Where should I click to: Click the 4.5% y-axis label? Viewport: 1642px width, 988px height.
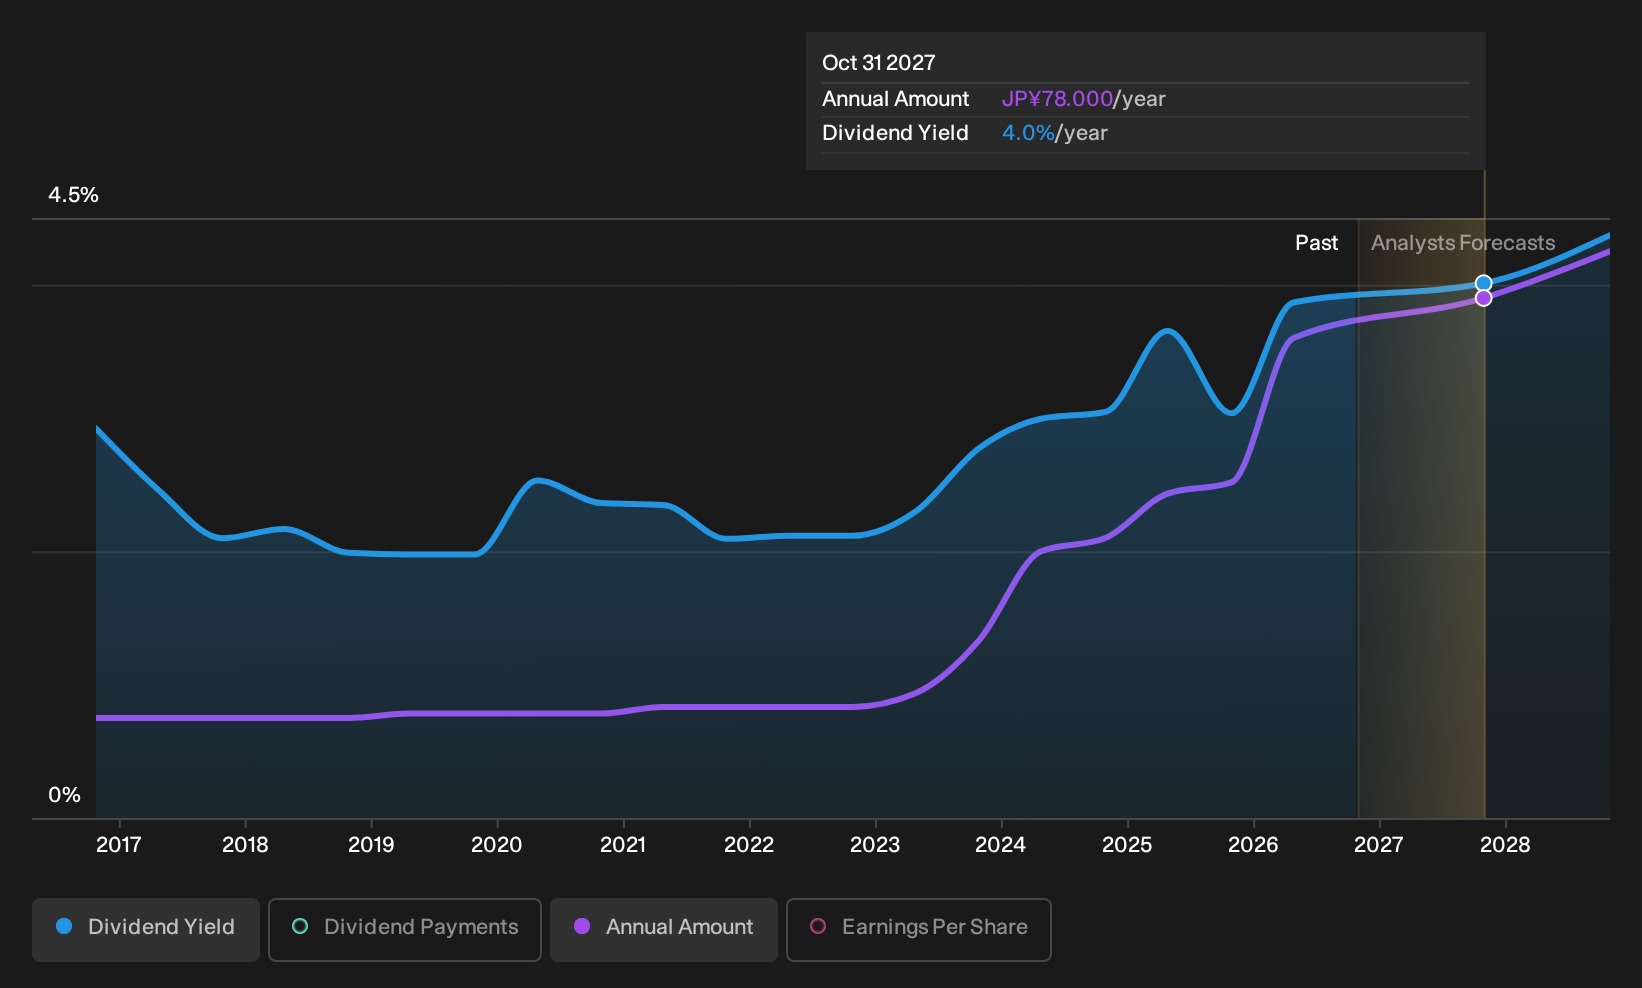(74, 195)
